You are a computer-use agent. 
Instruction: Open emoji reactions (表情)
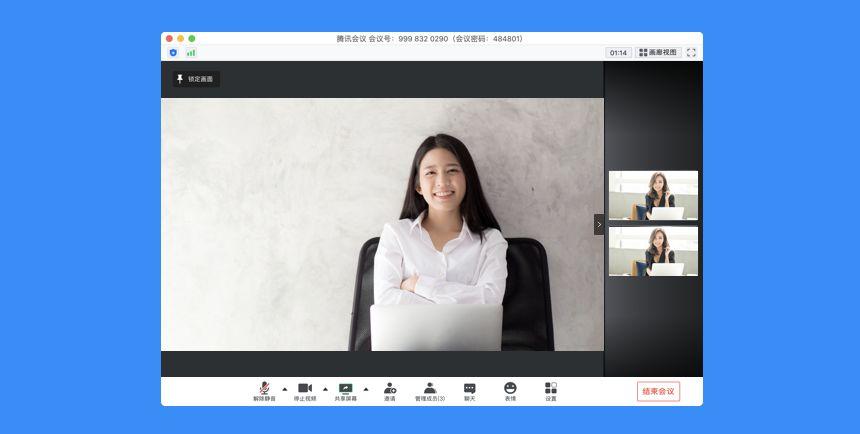tap(510, 392)
